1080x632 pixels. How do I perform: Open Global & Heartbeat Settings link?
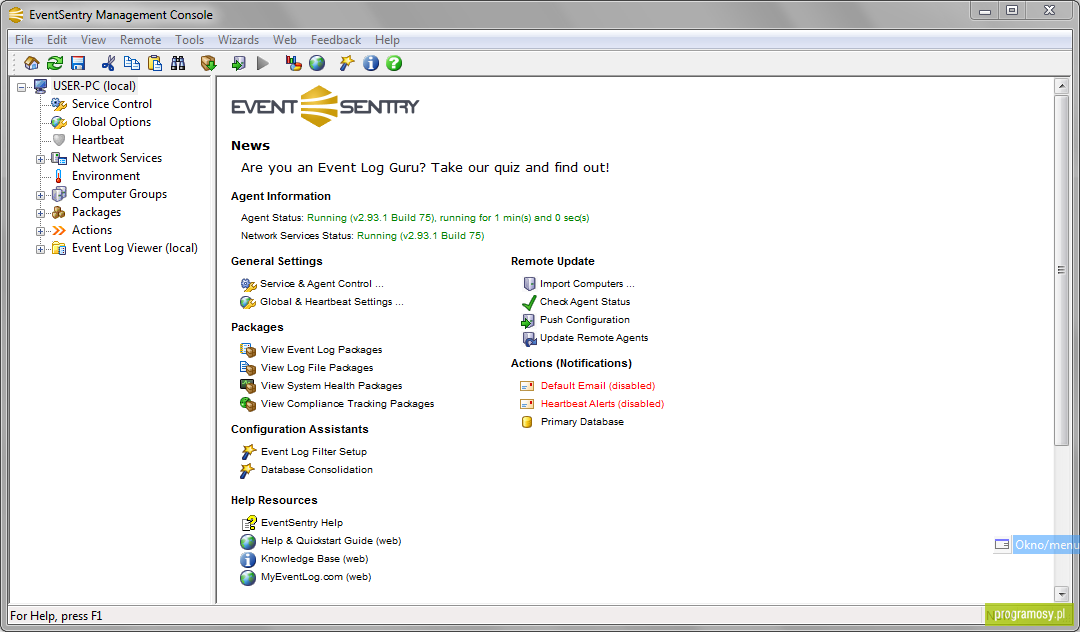coord(331,302)
